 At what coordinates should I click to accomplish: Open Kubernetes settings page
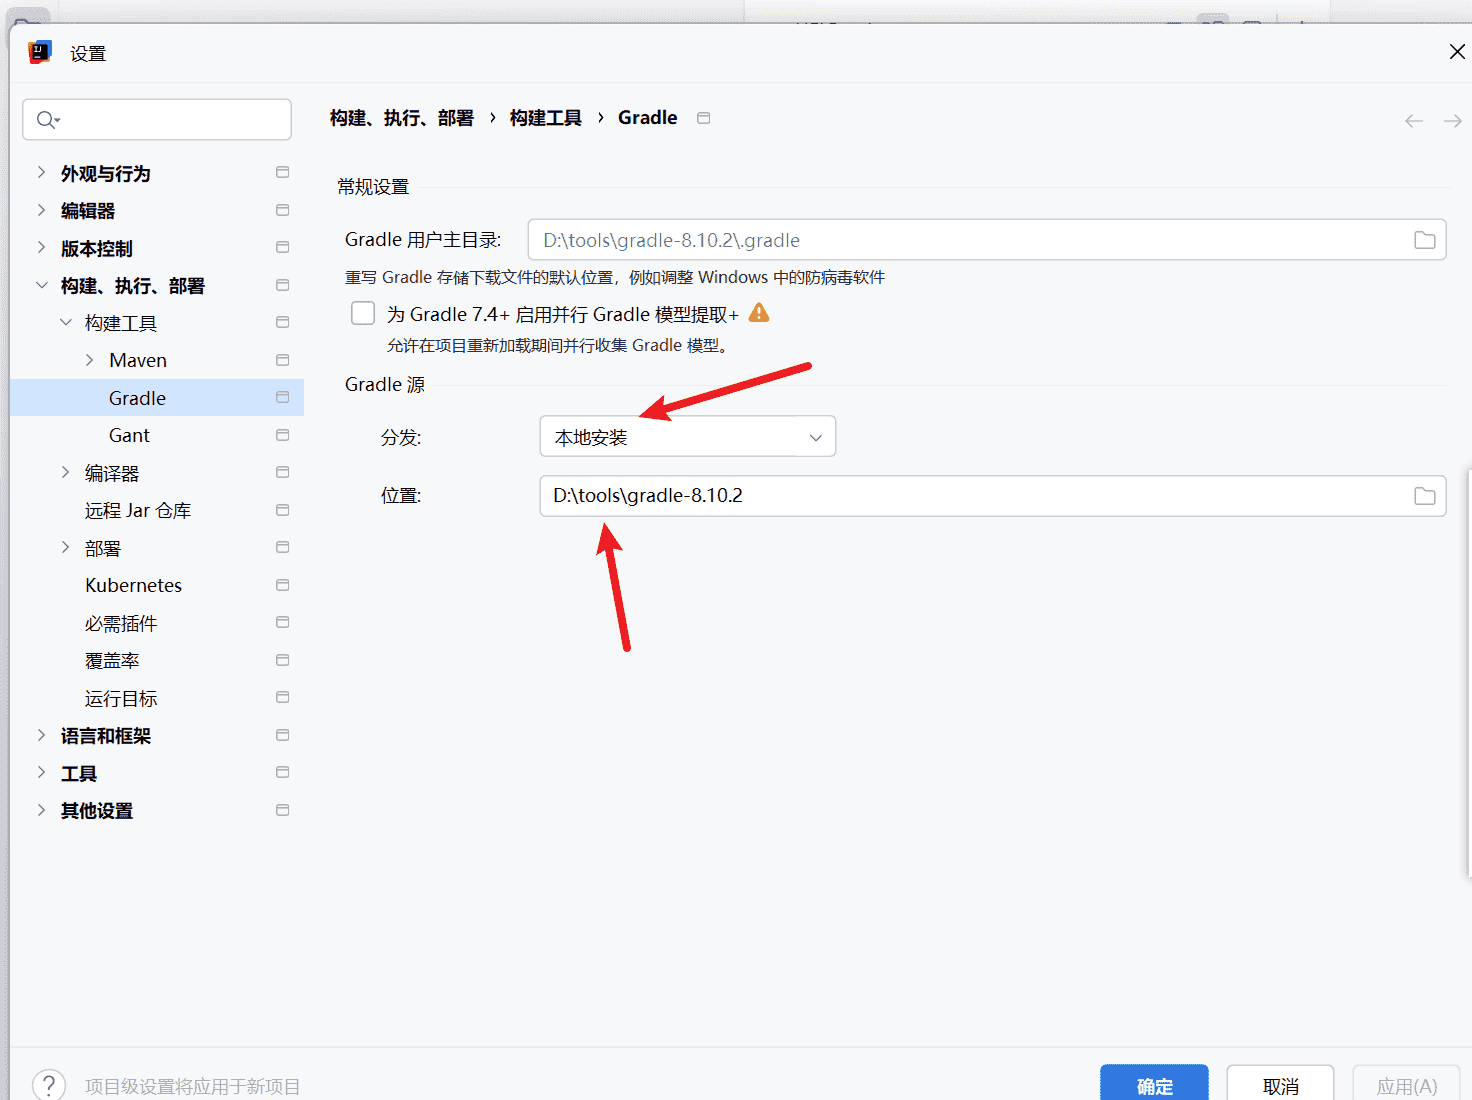point(133,586)
